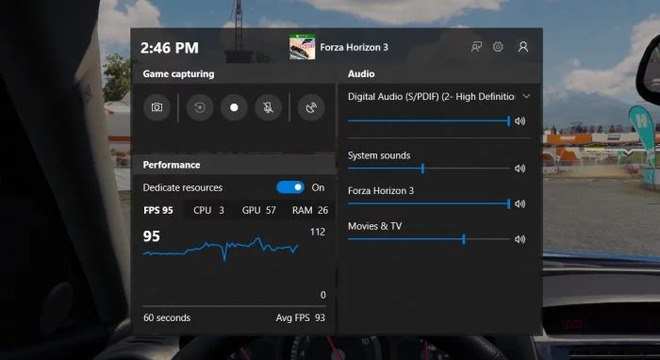660x360 pixels.
Task: Switch to the RAM performance tab
Action: pyautogui.click(x=310, y=210)
